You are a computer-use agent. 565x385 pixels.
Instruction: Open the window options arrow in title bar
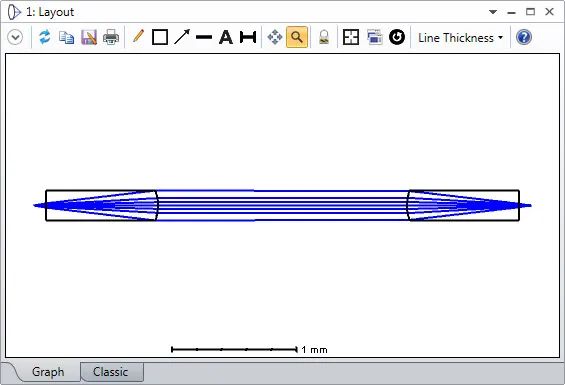point(493,12)
